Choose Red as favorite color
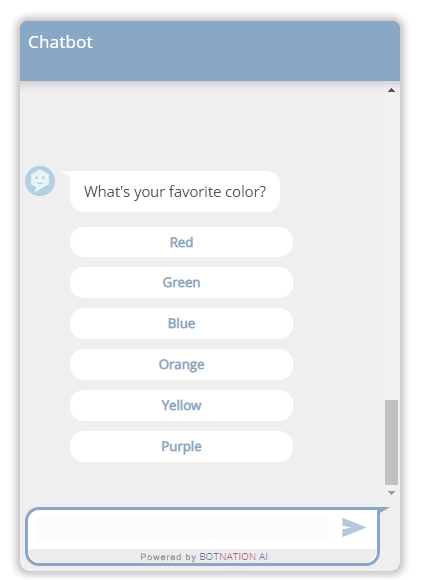The height and width of the screenshot is (580, 424). [181, 242]
